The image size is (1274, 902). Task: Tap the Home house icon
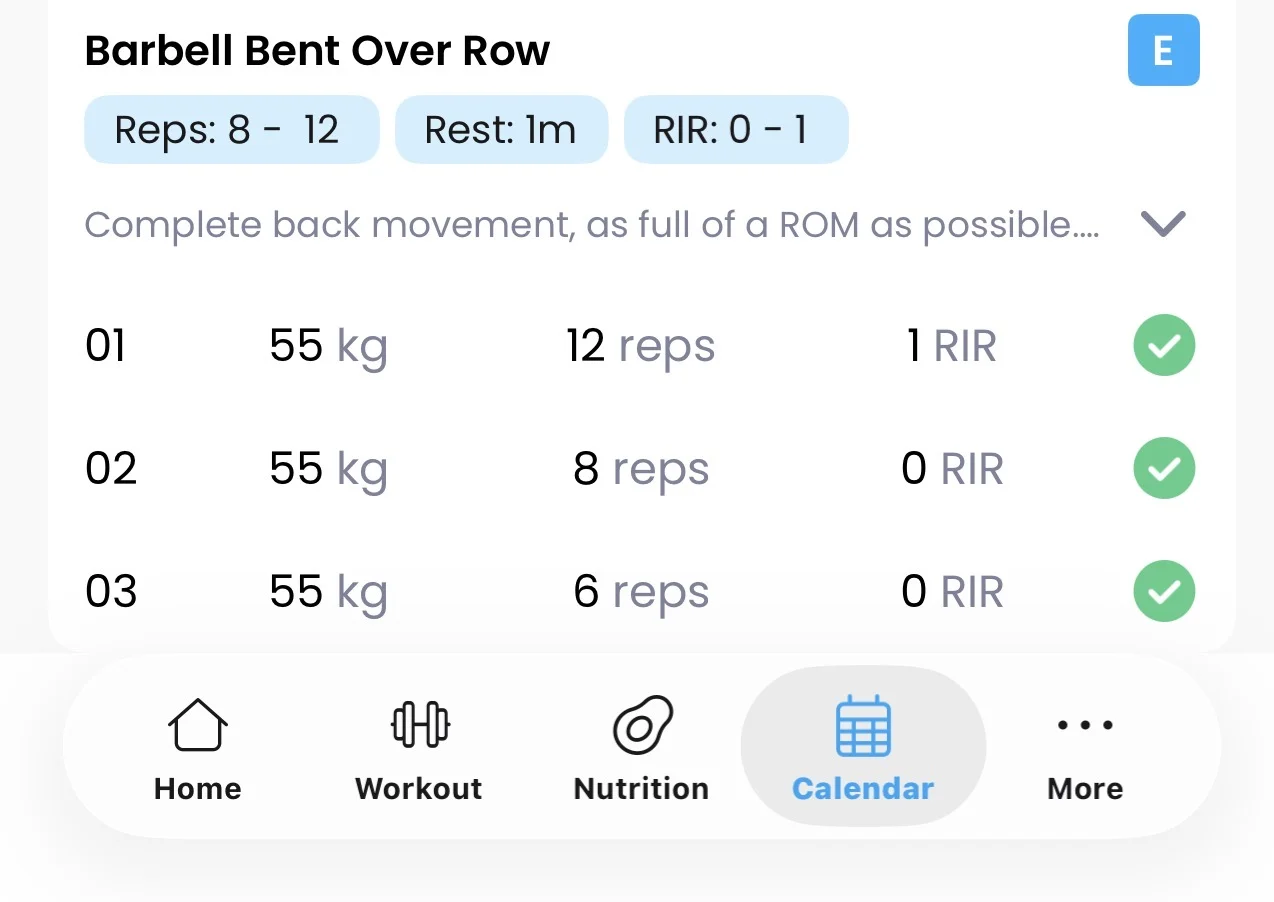(x=197, y=725)
